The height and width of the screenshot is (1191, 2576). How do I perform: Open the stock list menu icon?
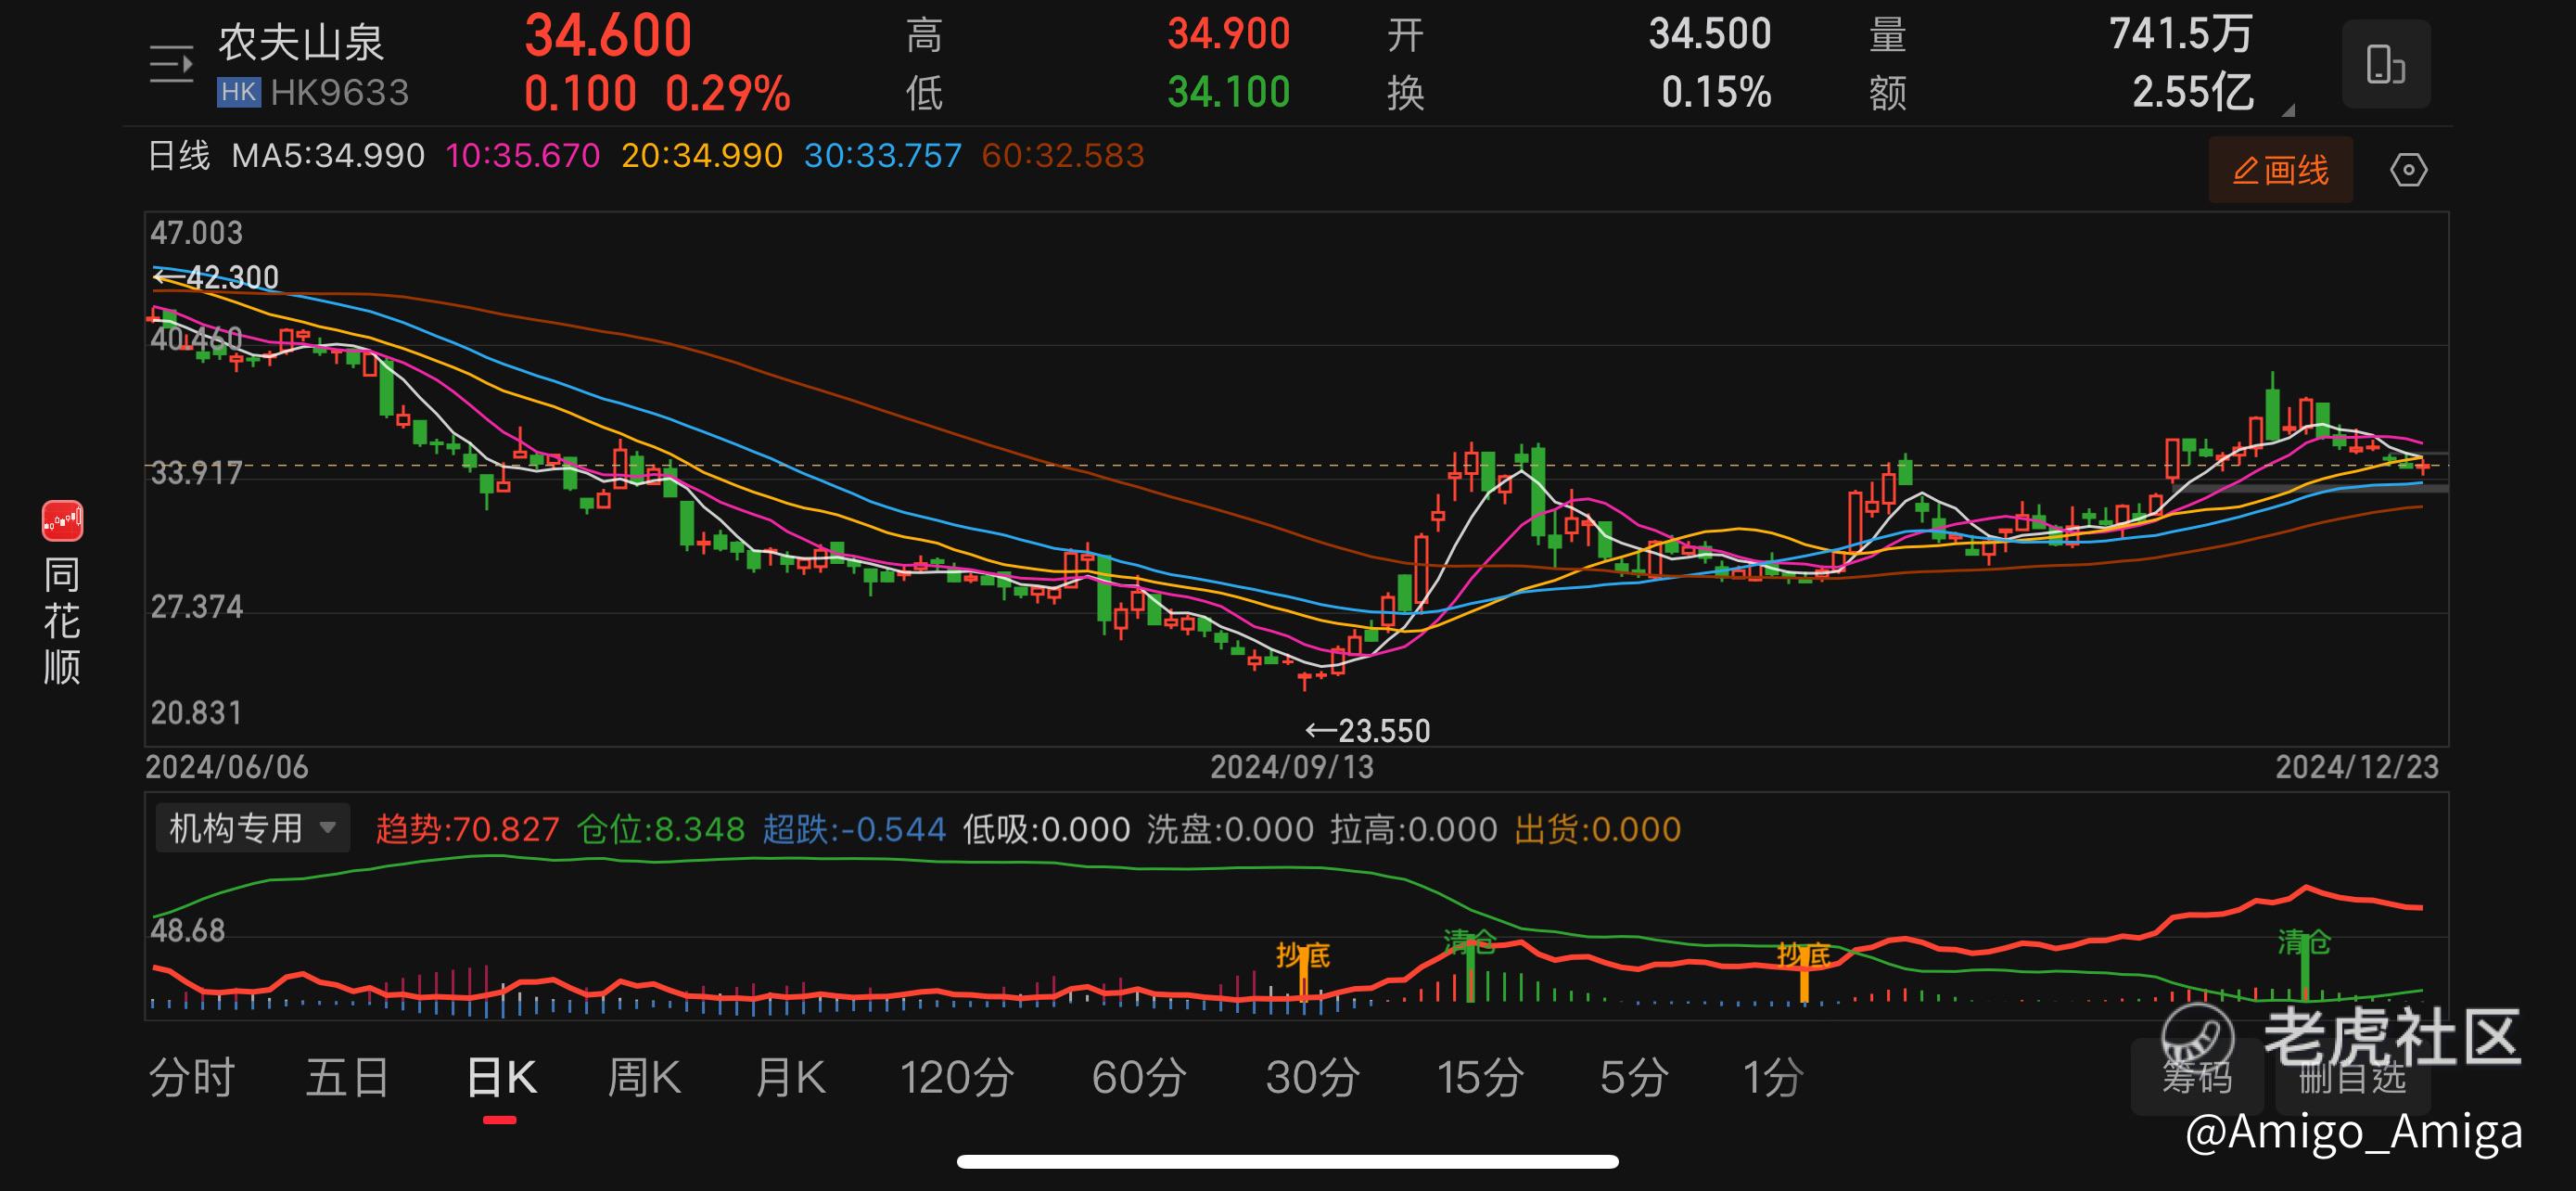pos(171,67)
